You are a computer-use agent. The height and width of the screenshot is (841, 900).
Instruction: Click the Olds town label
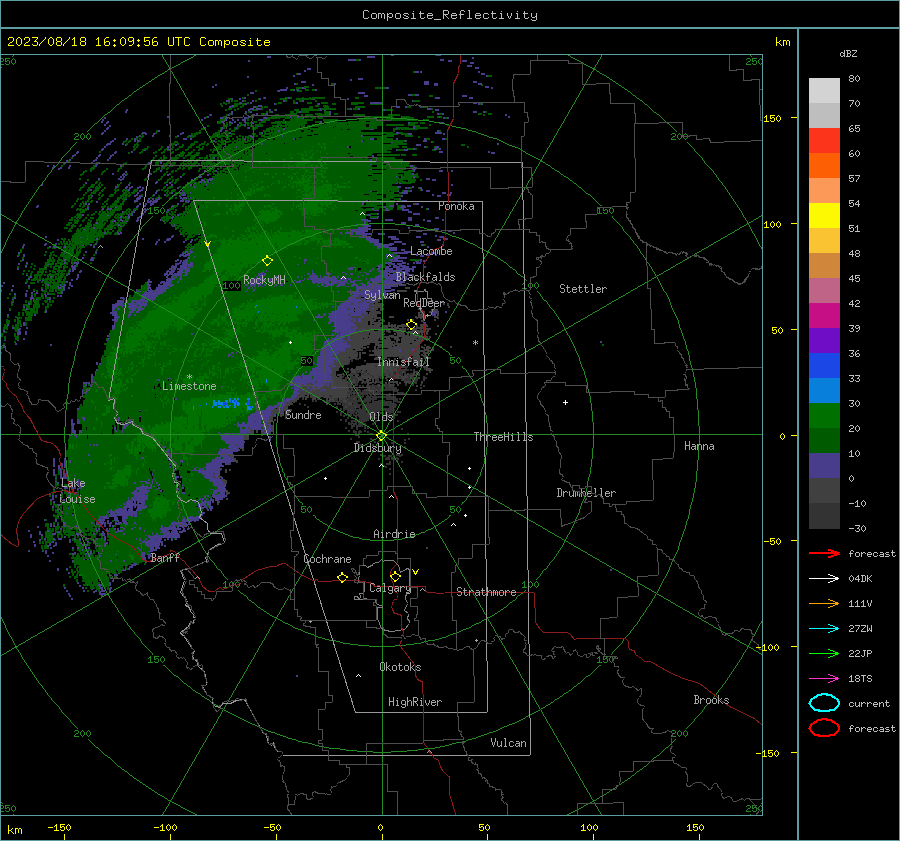381,417
